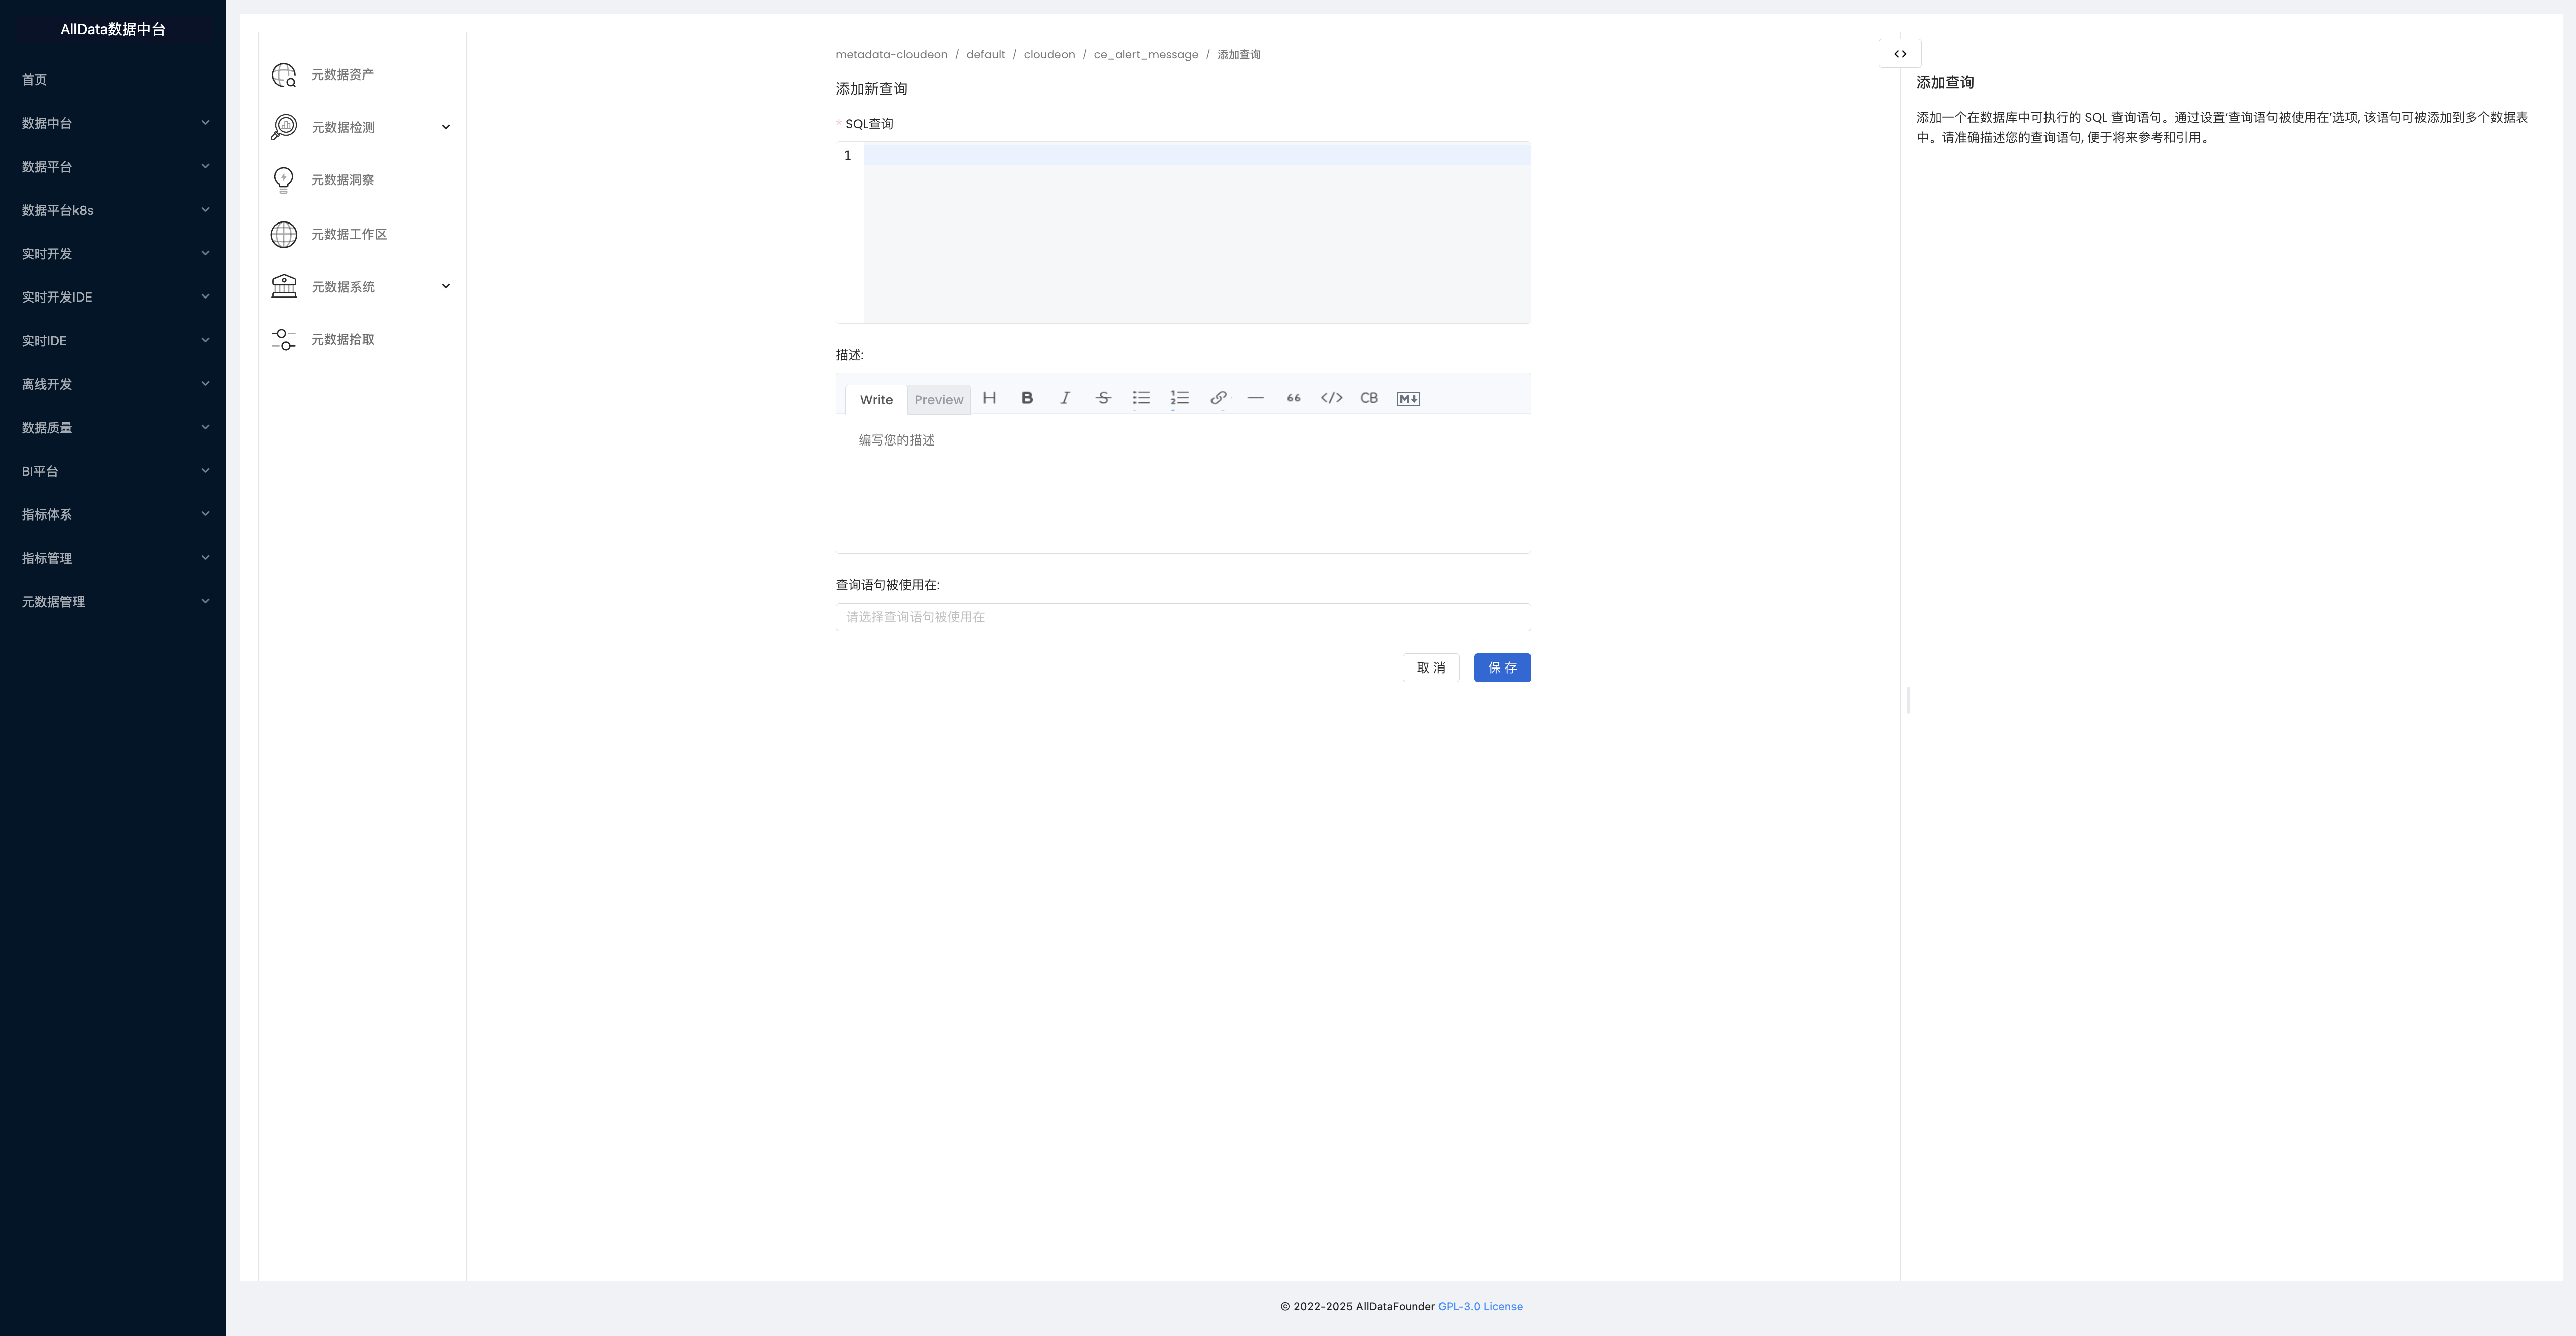Viewport: 2576px width, 1336px height.
Task: Click the 取消 button
Action: point(1430,667)
